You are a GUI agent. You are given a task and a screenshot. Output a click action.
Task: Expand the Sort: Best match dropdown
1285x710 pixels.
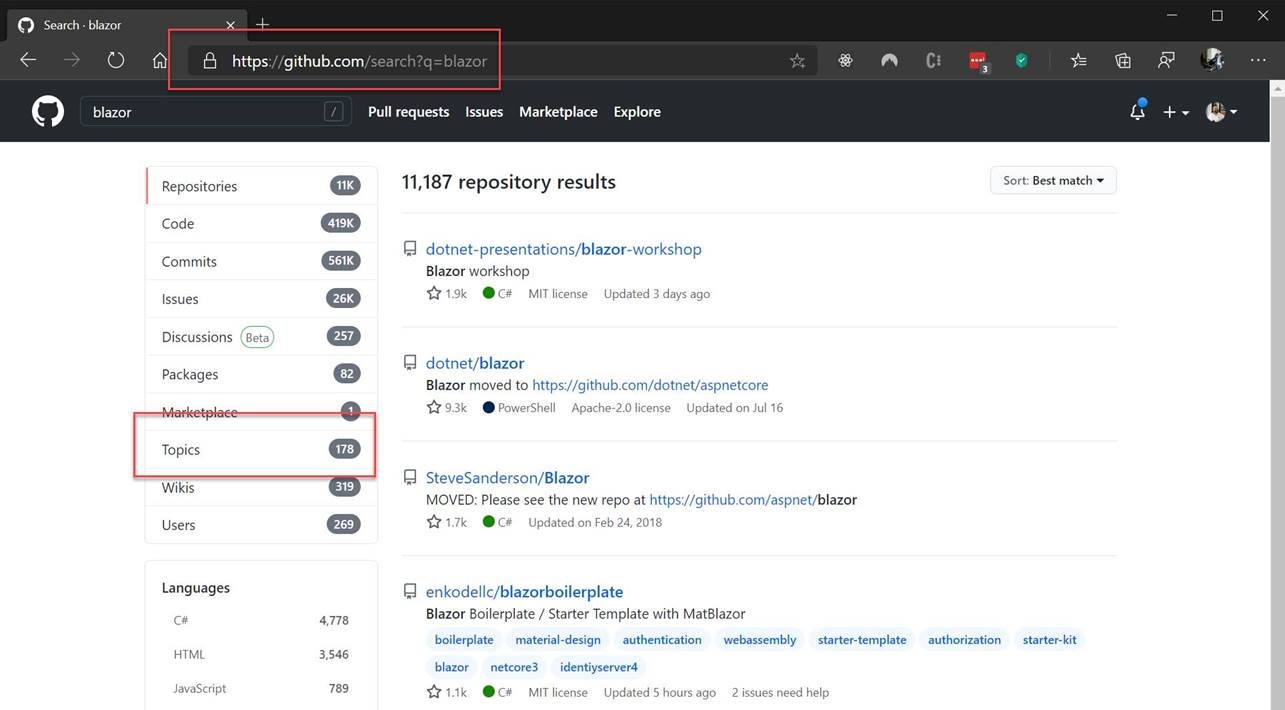tap(1053, 181)
